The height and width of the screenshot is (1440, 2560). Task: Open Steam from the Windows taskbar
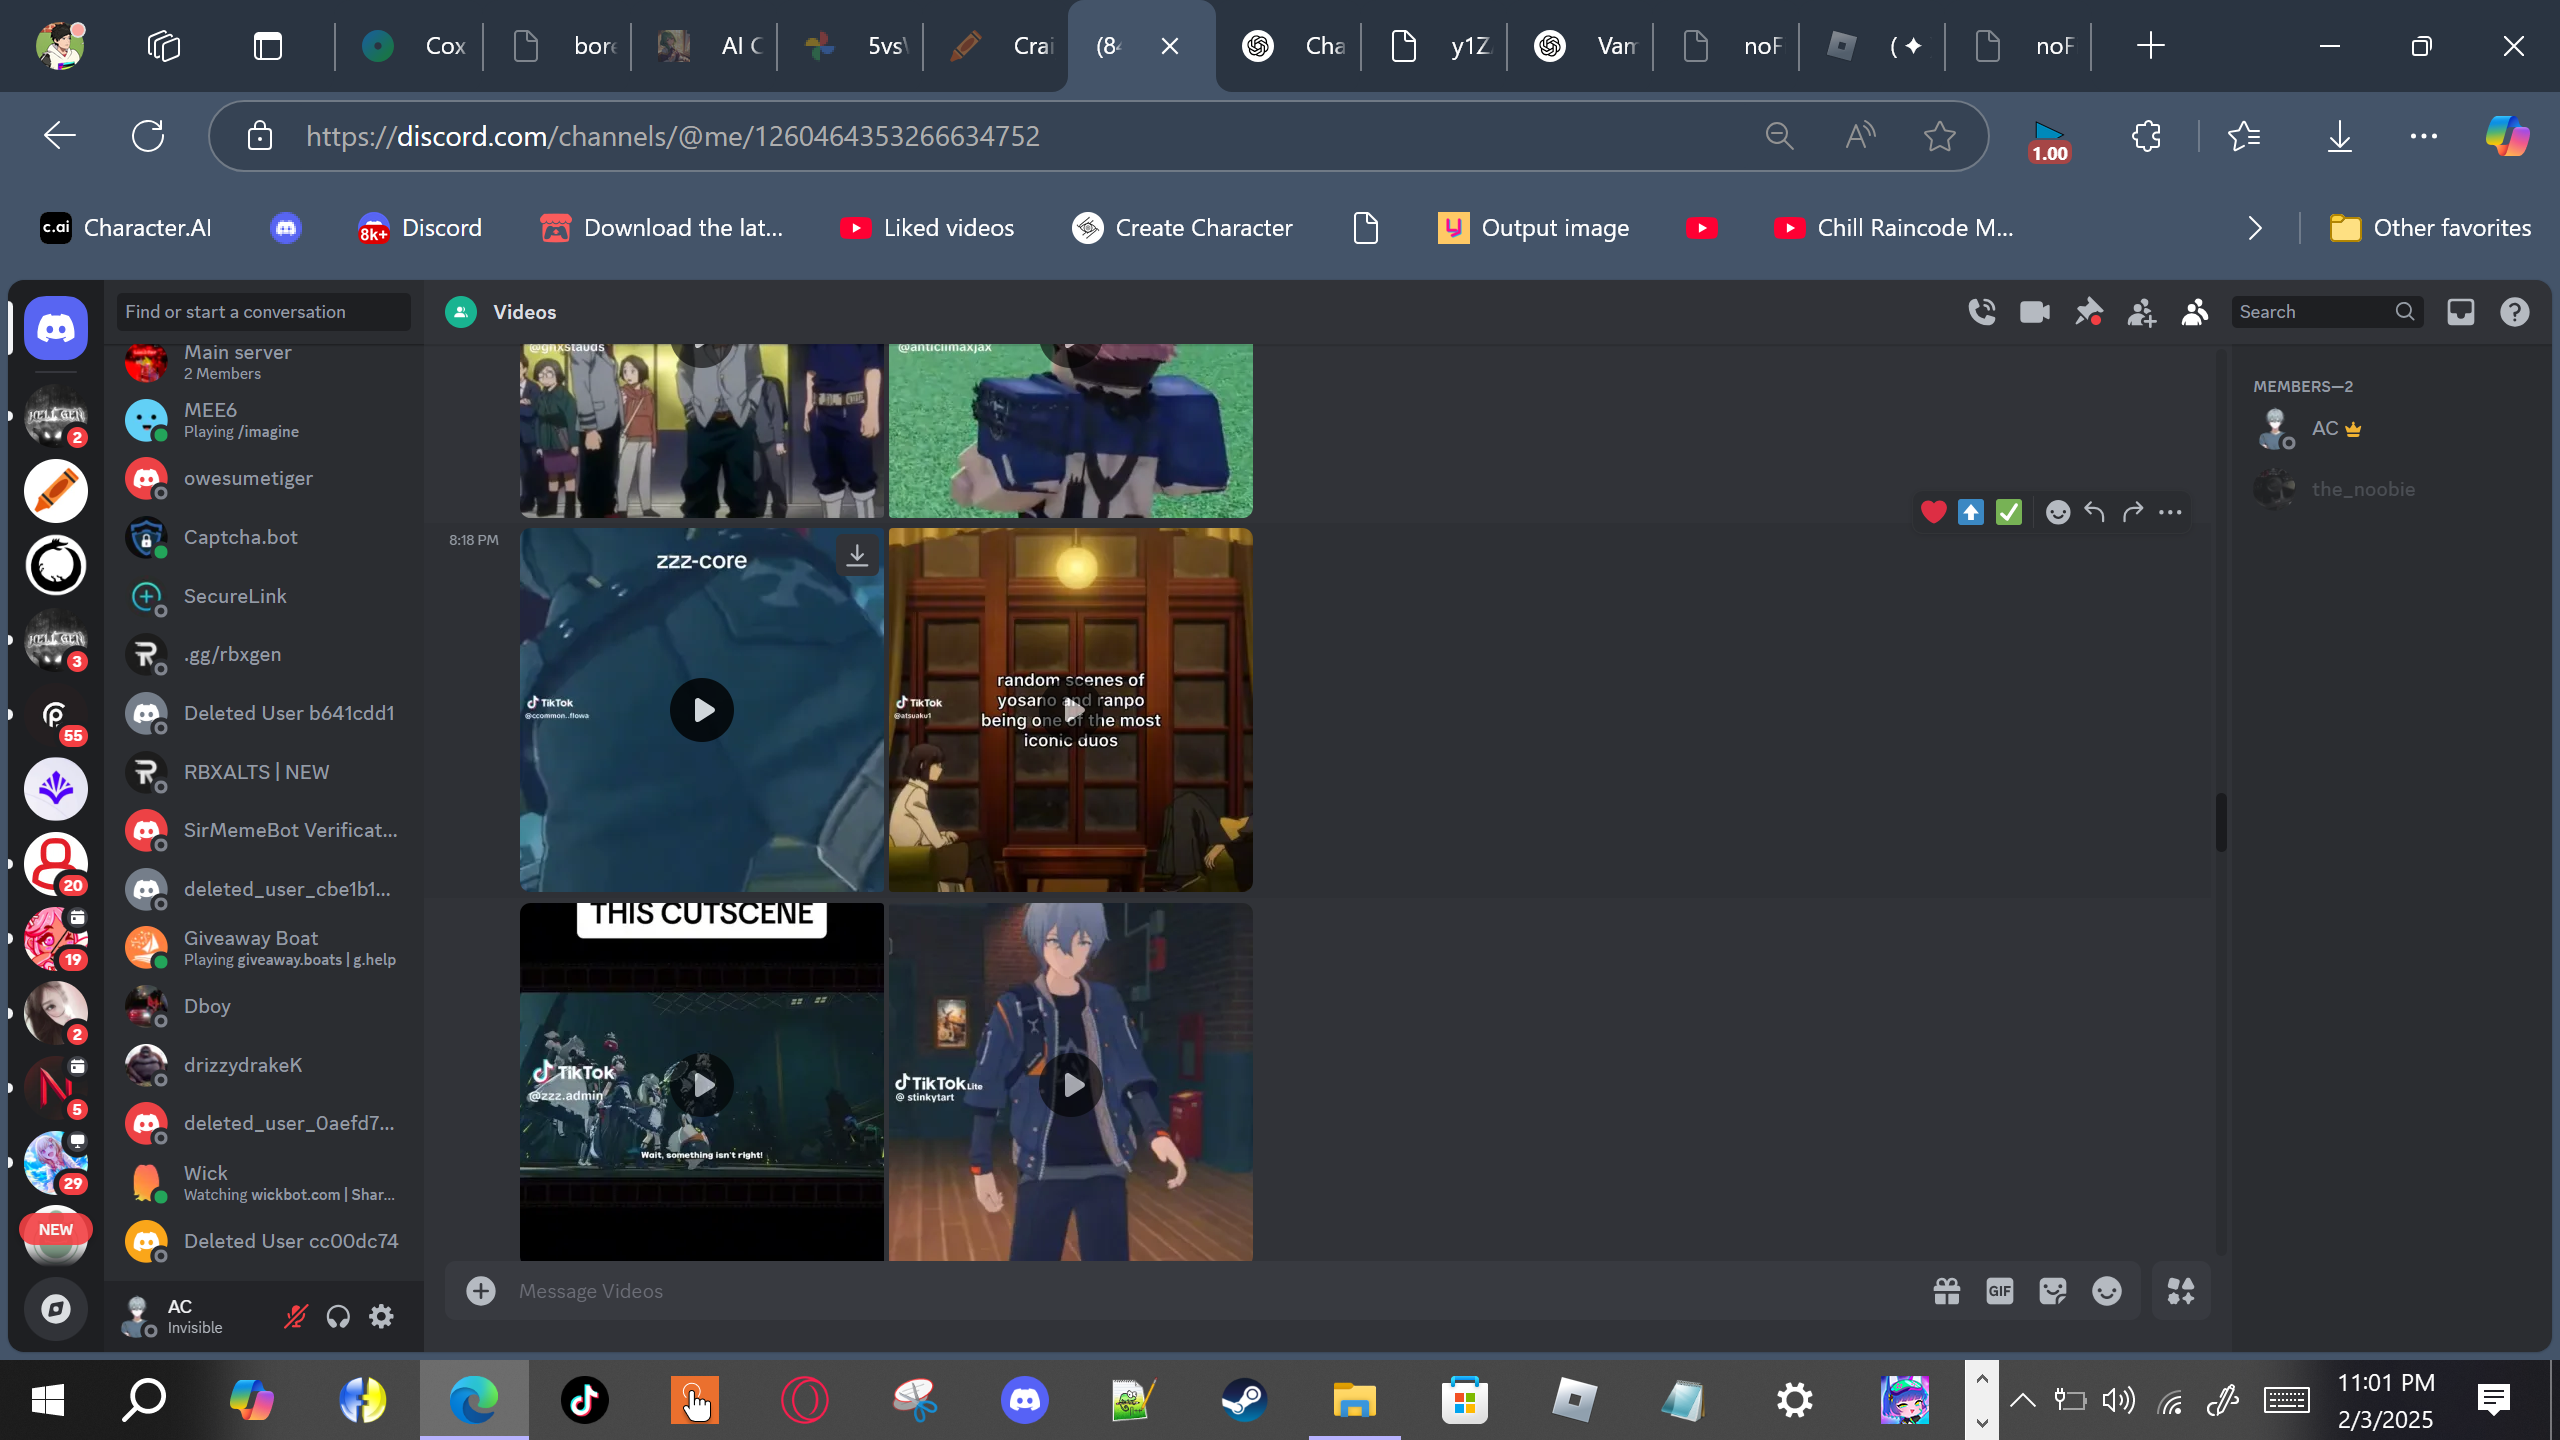pos(1244,1400)
